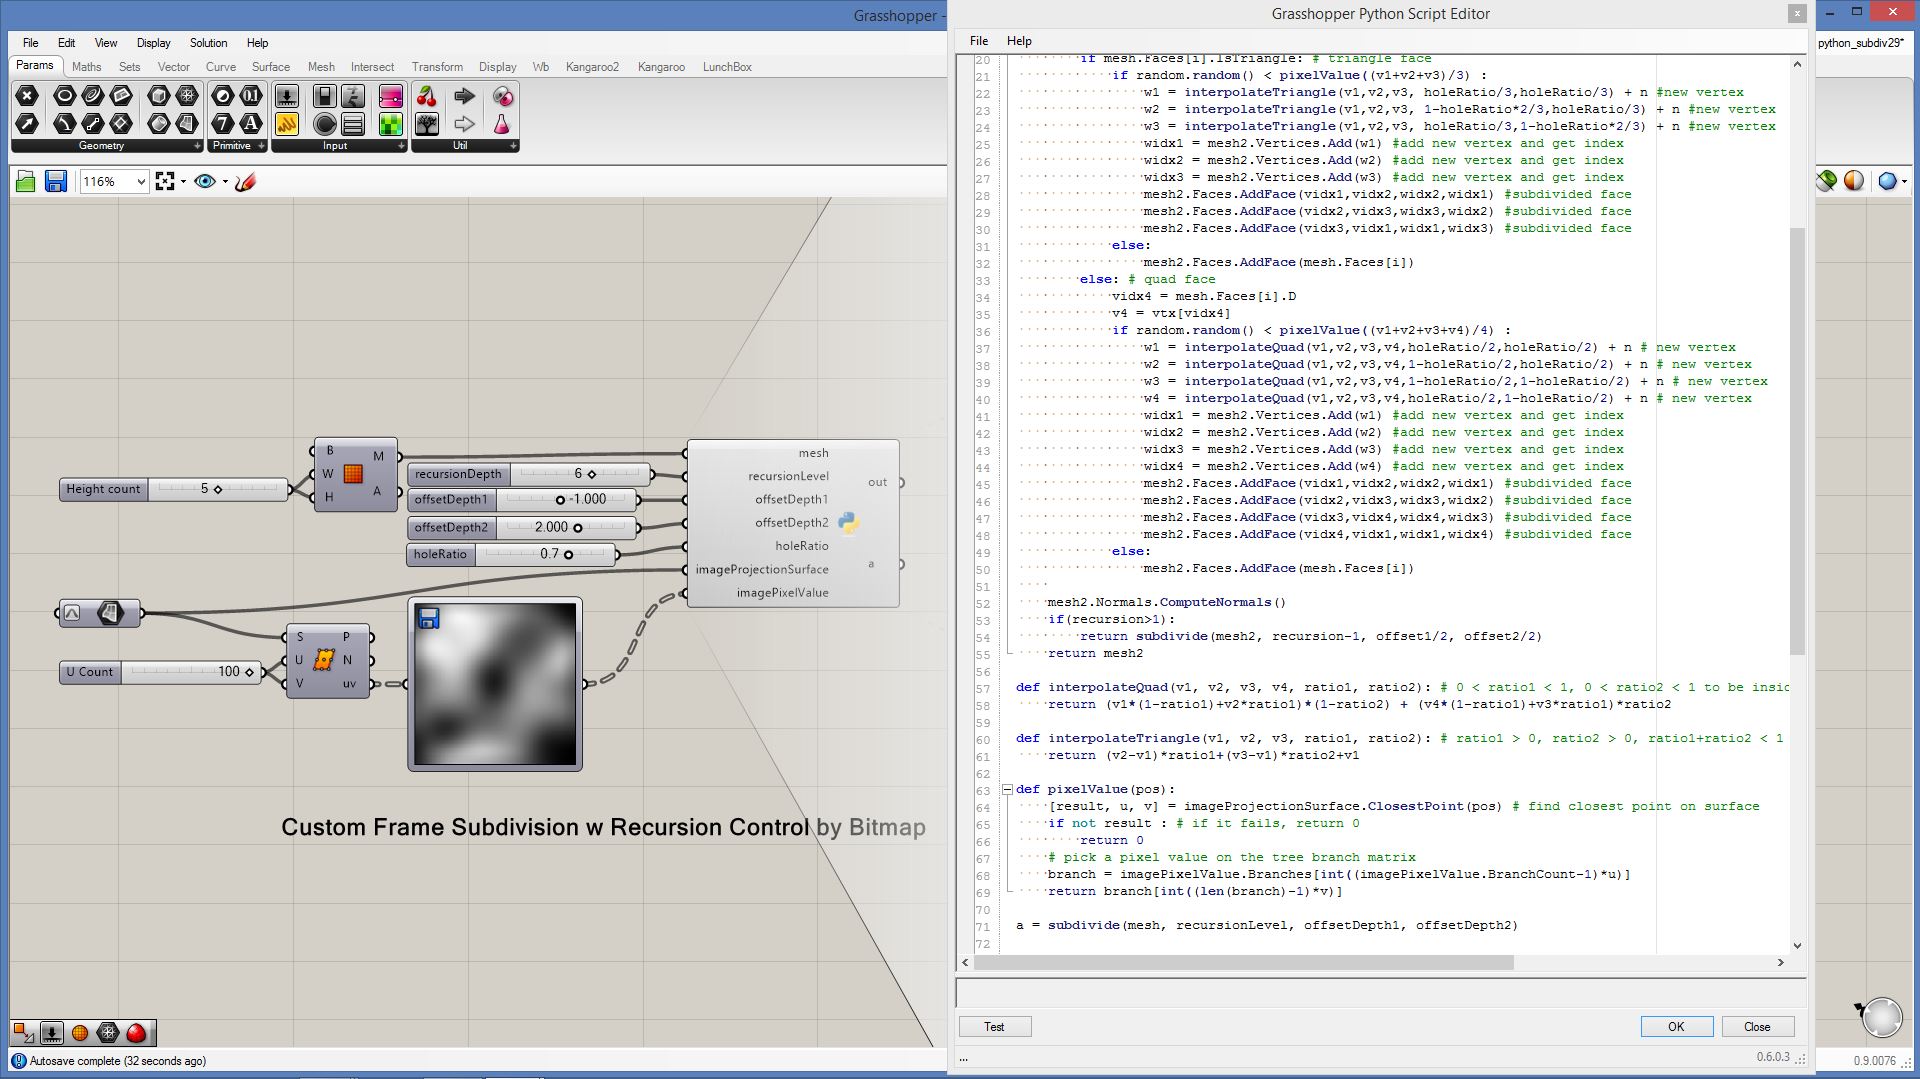This screenshot has height=1079, width=1920.
Task: Click the gradient component icon in Input panel
Action: [390, 96]
